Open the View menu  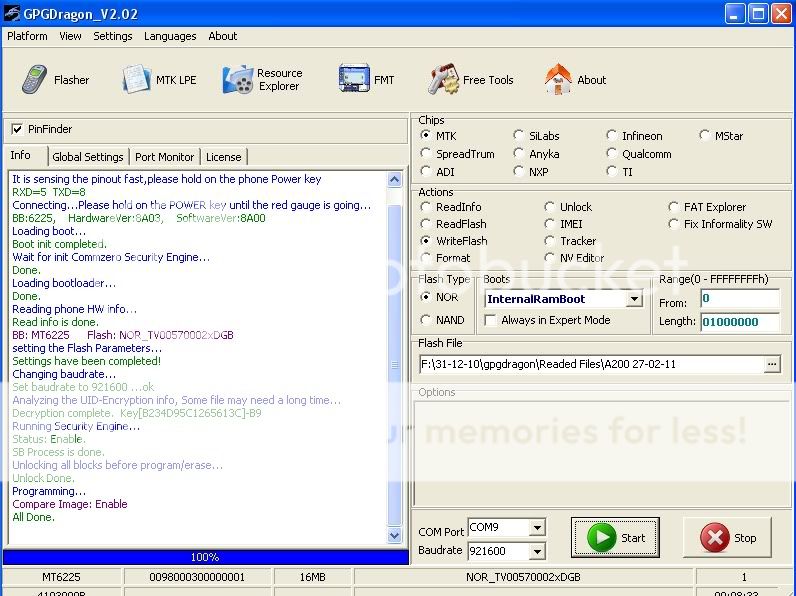(70, 36)
